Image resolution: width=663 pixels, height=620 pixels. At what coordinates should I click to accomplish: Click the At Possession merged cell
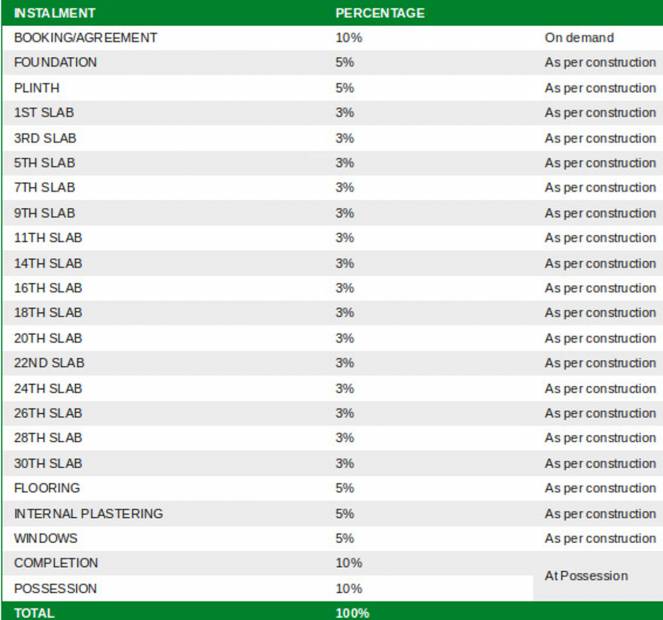point(586,576)
